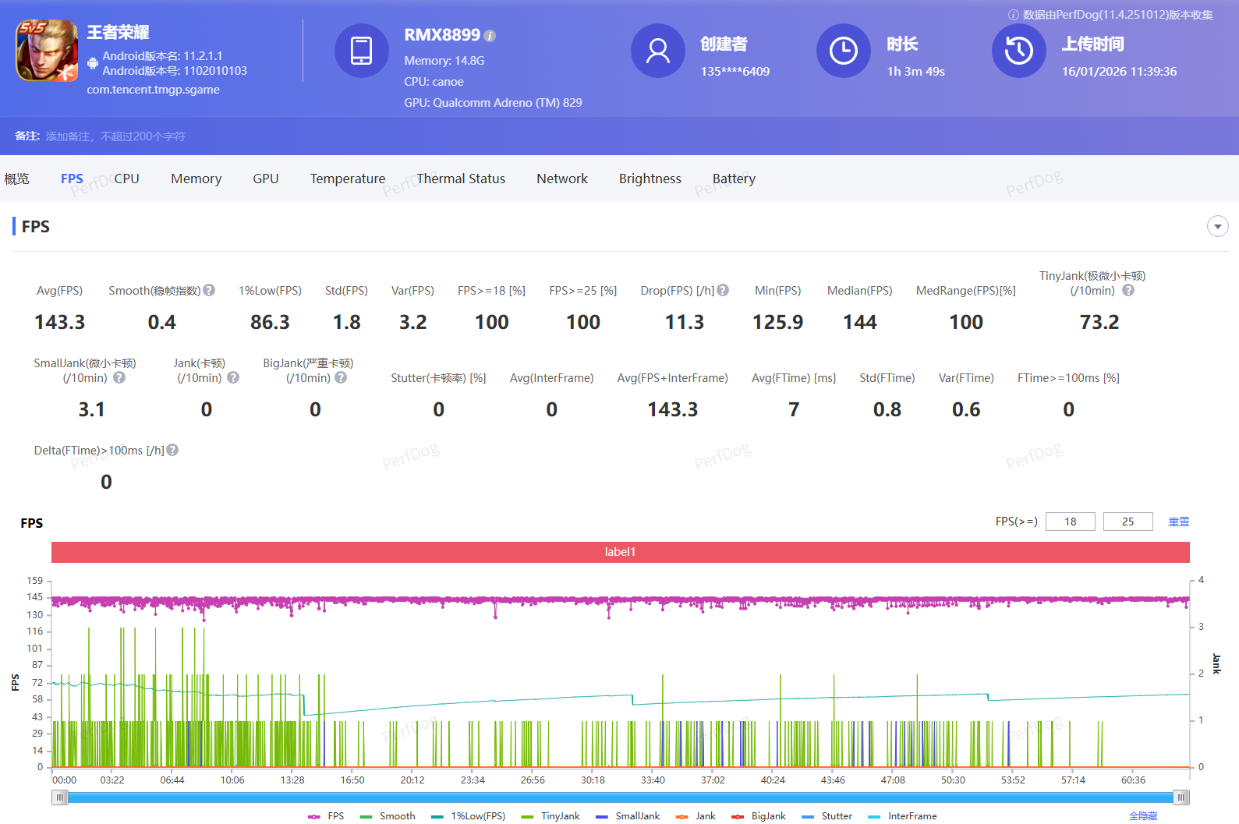Click the creator user profile icon
The height and width of the screenshot is (824, 1239).
(657, 50)
